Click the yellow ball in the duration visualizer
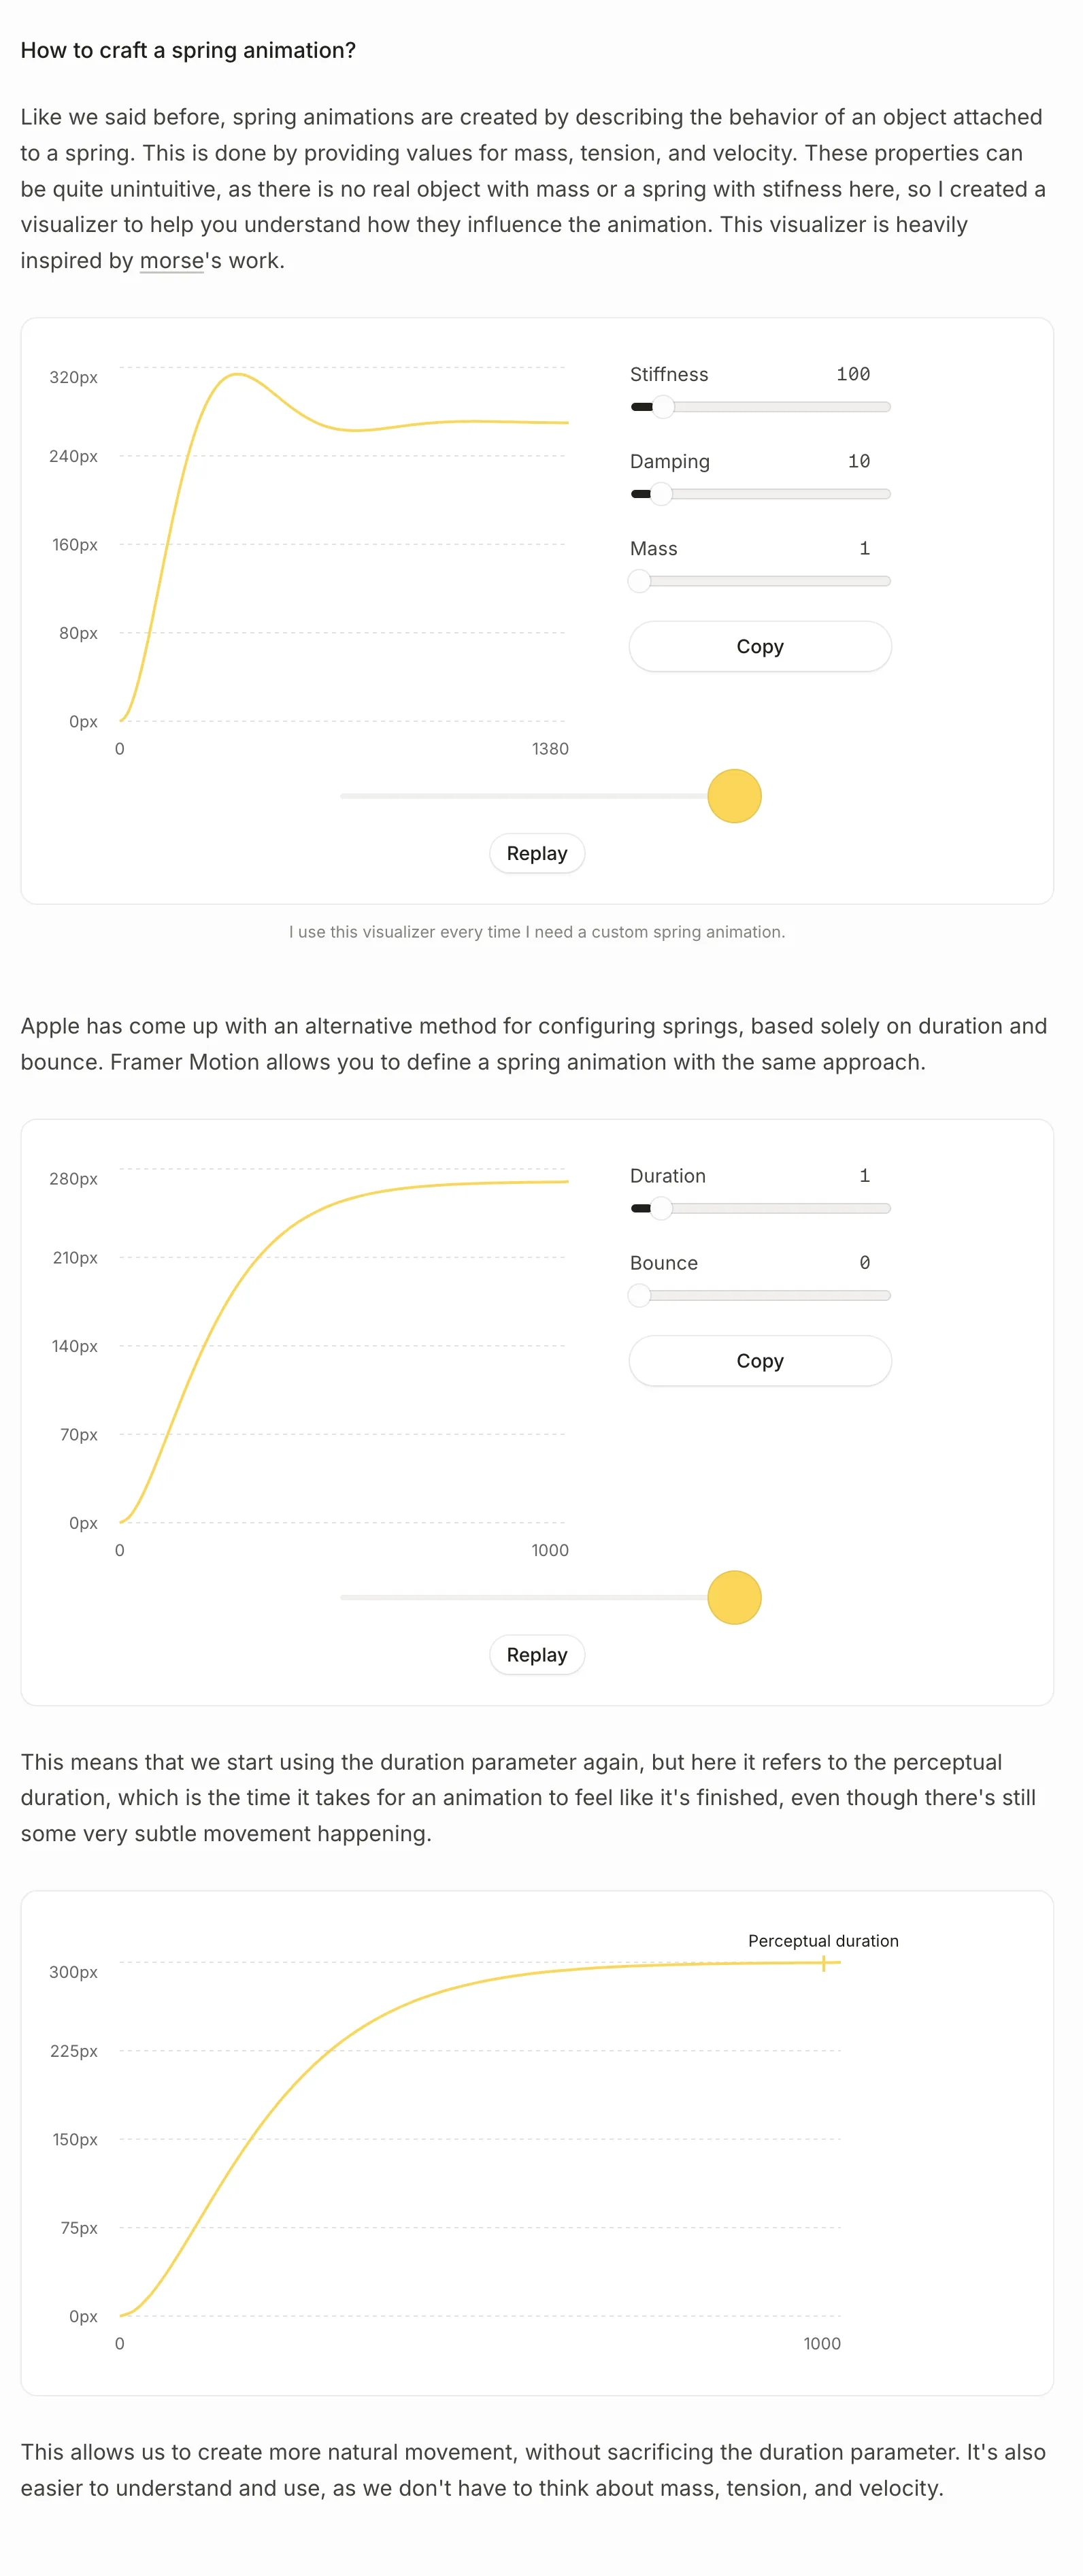Viewport: 1083px width, 2576px height. pos(734,1597)
